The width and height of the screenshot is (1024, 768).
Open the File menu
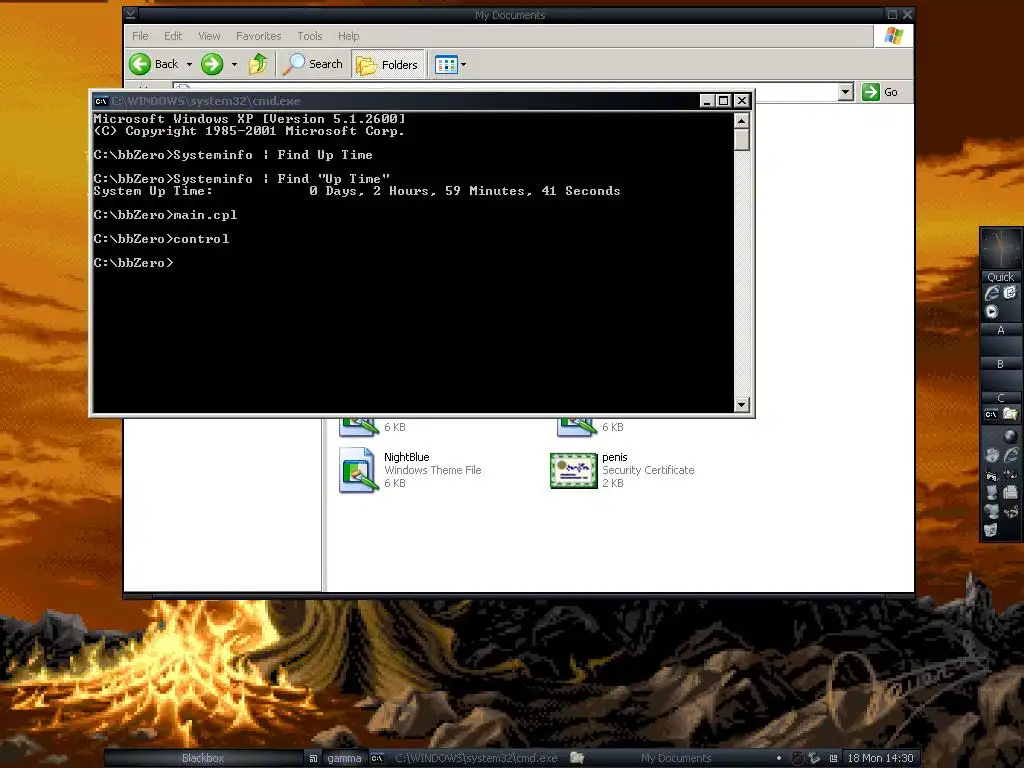[140, 36]
